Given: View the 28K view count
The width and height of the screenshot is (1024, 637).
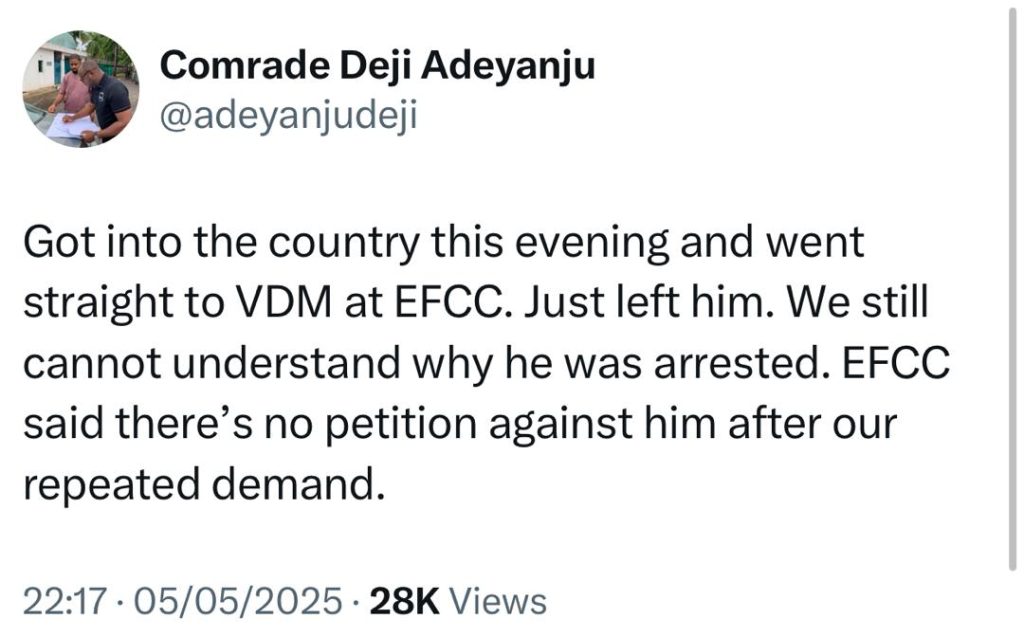Looking at the screenshot, I should 405,601.
